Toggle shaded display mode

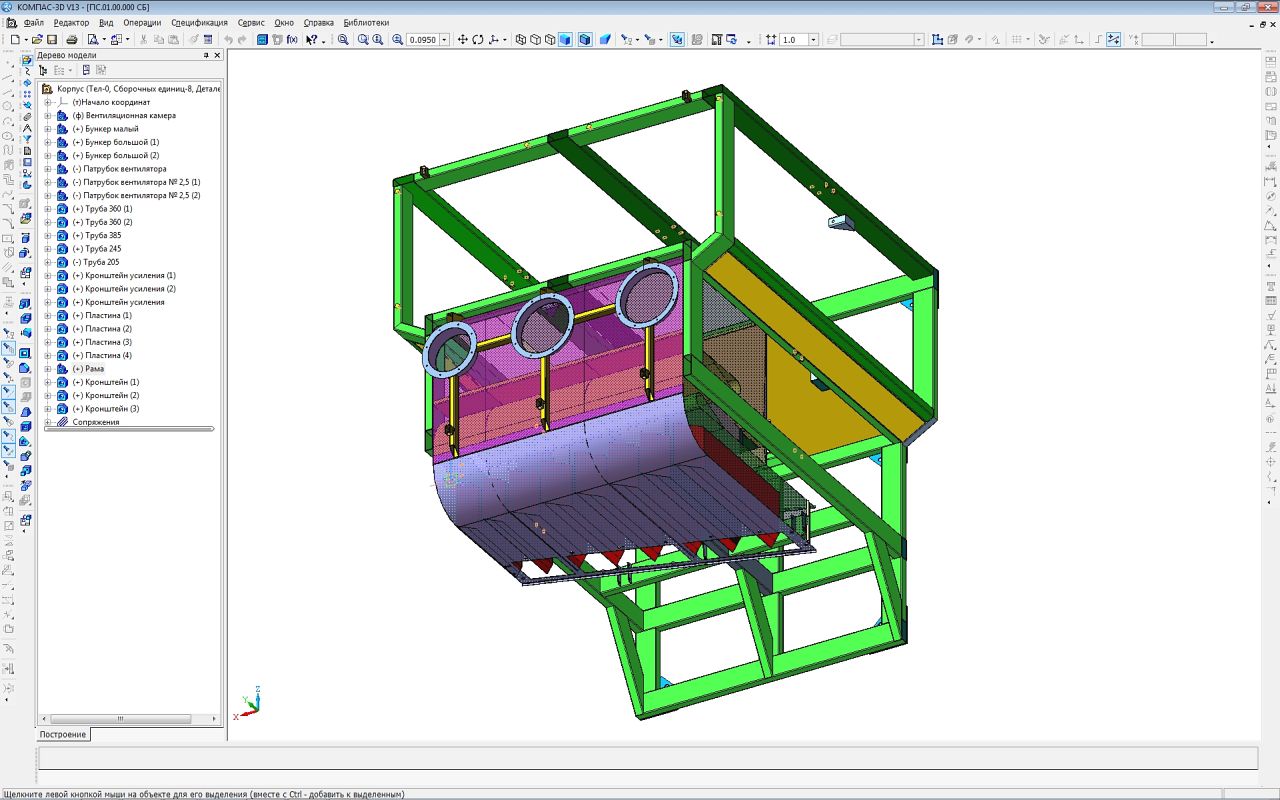(x=565, y=40)
